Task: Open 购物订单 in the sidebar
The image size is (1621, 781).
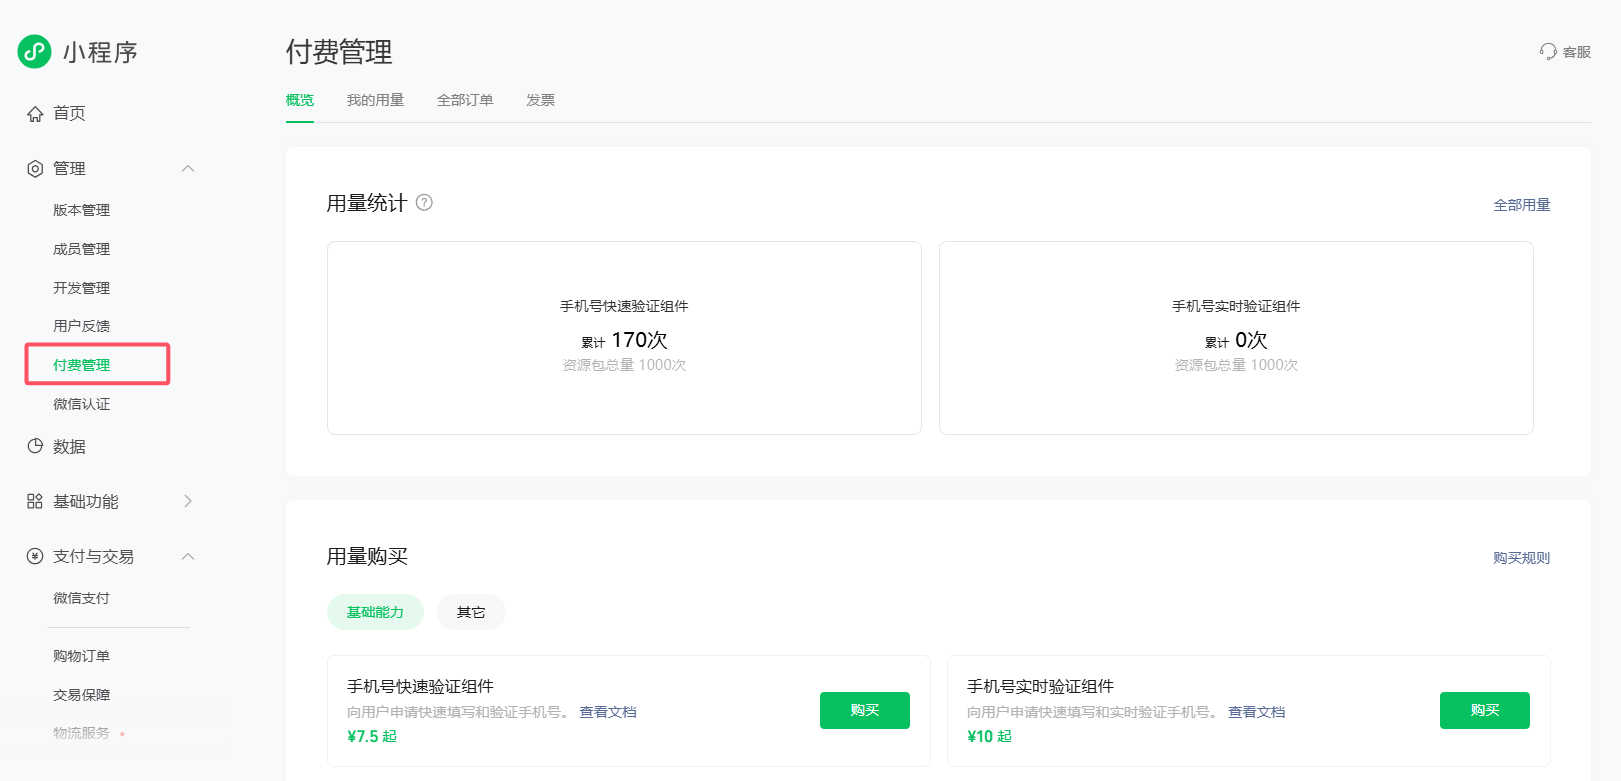Action: (x=81, y=656)
